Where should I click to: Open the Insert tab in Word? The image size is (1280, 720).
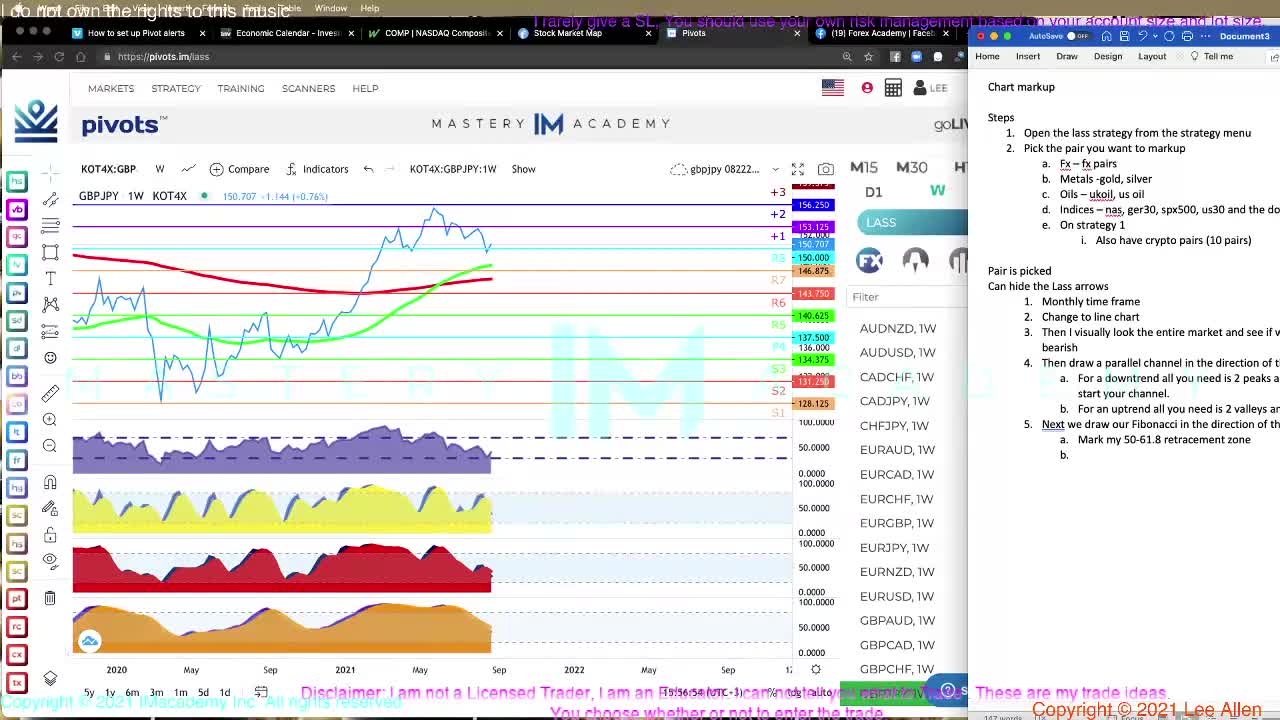[x=1028, y=56]
